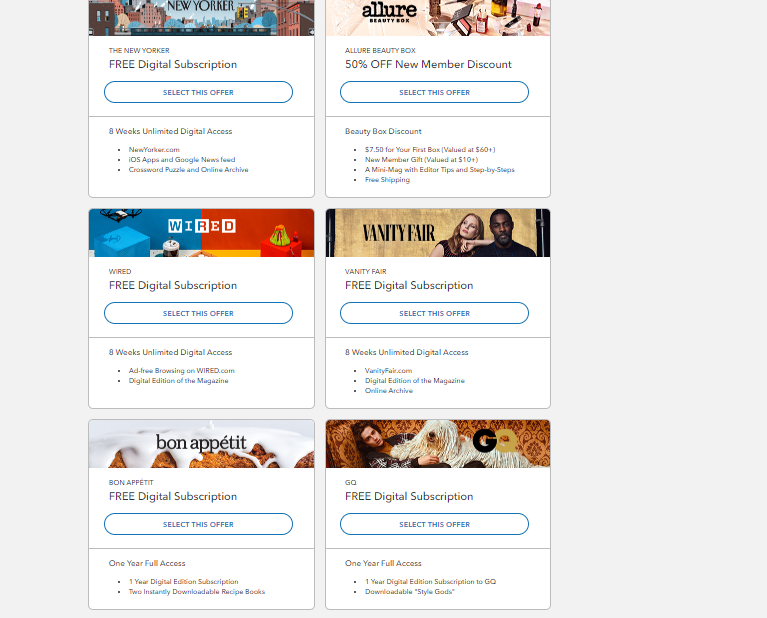The height and width of the screenshot is (618, 767).
Task: Click Vanity Fair 'Digital Edition of the Magazine'
Action: click(x=415, y=381)
